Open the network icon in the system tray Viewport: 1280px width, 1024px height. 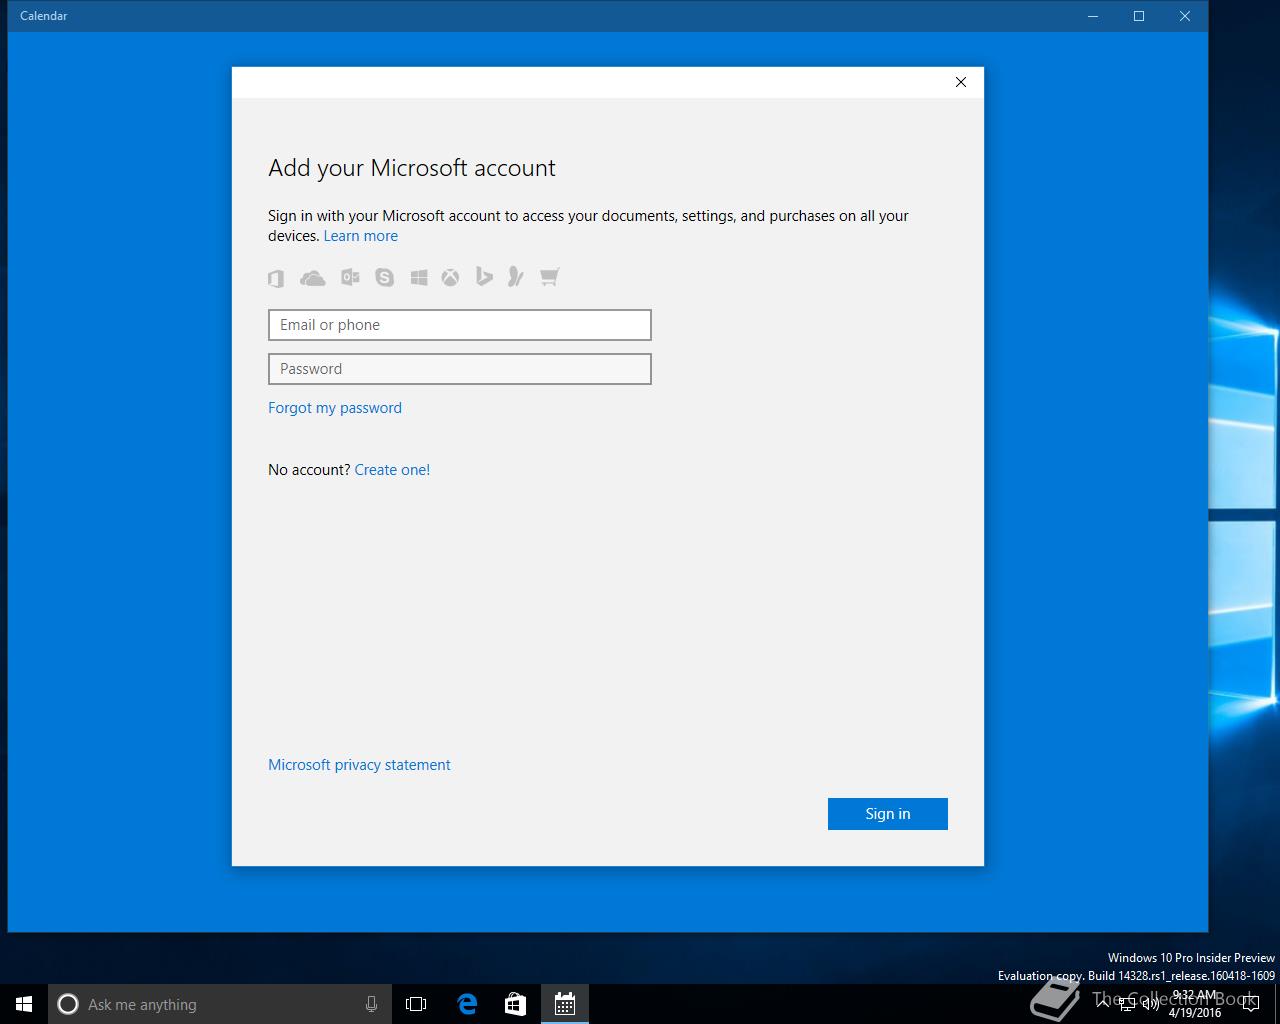[1126, 1004]
